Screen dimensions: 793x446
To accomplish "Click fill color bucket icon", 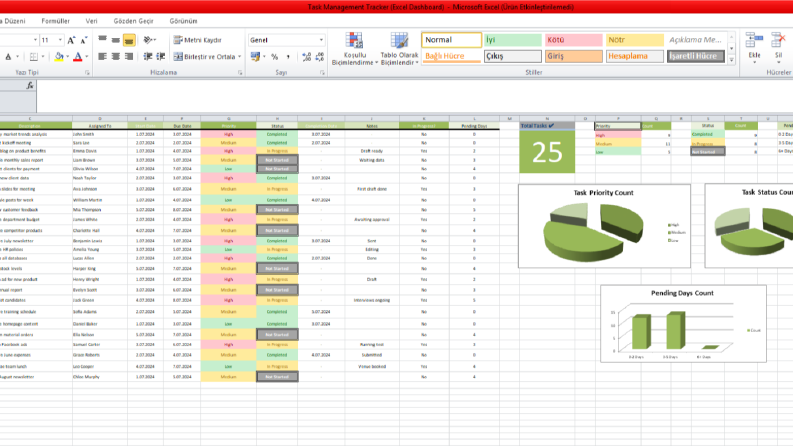I will pos(59,57).
